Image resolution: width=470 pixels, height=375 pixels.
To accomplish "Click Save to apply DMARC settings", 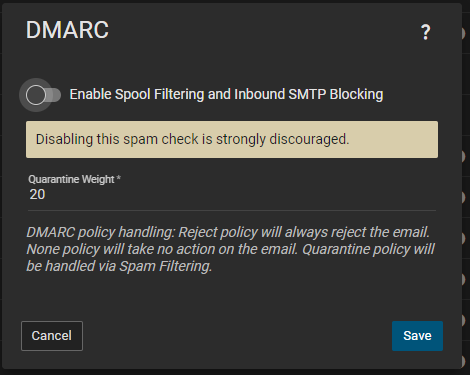I will [417, 336].
